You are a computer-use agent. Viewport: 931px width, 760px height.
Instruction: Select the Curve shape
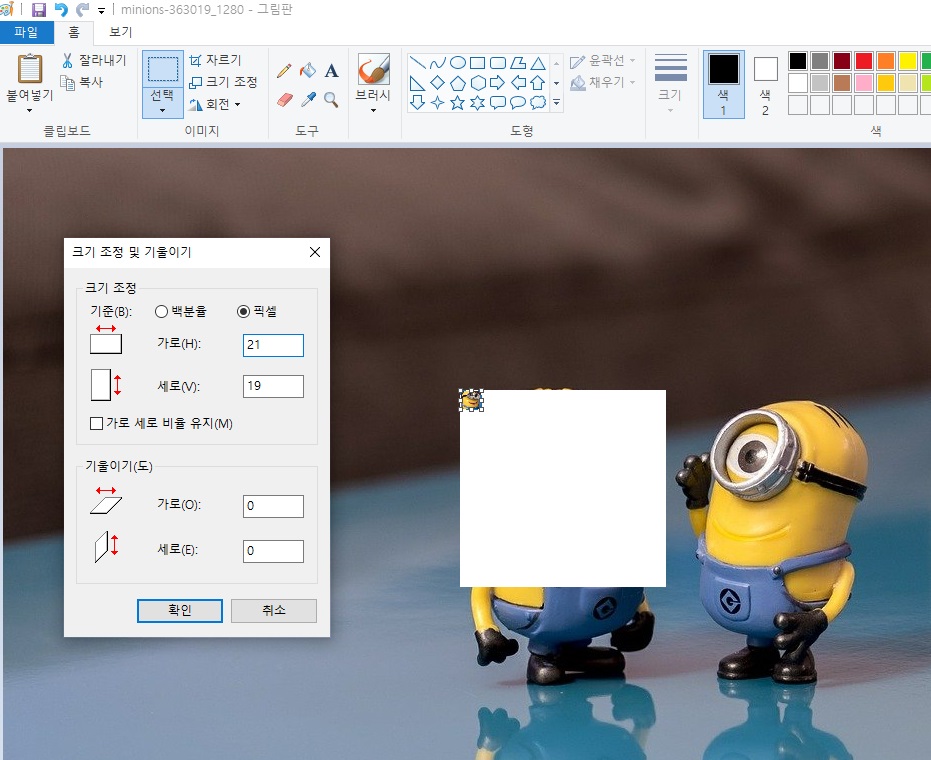click(438, 63)
